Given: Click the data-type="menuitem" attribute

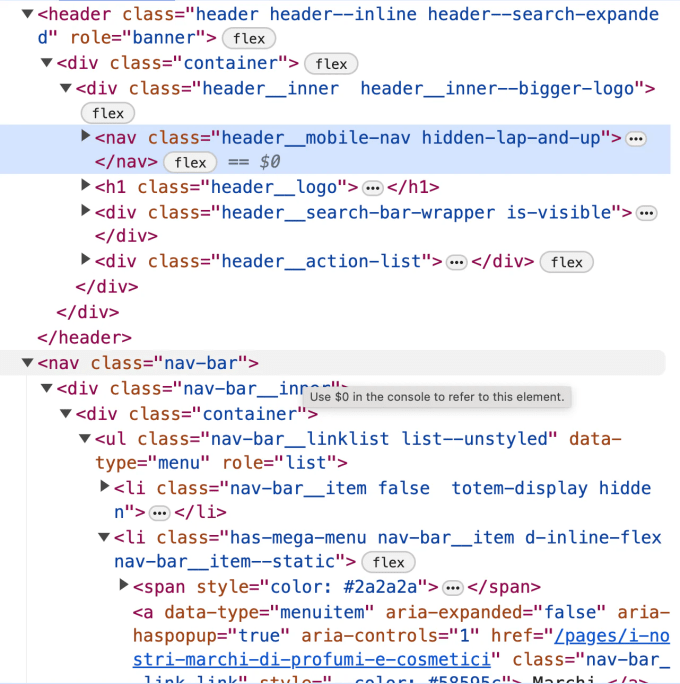Looking at the screenshot, I should click(x=269, y=612).
